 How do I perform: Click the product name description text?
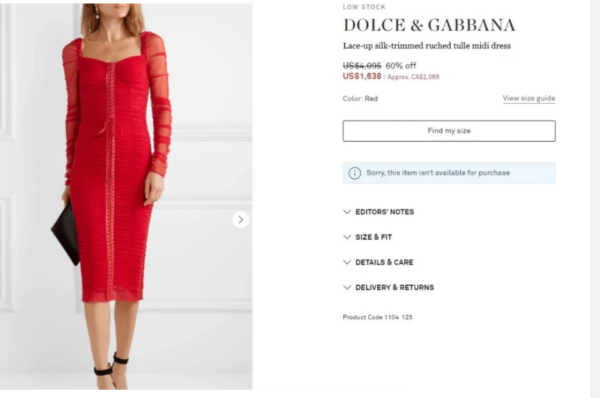tap(427, 46)
